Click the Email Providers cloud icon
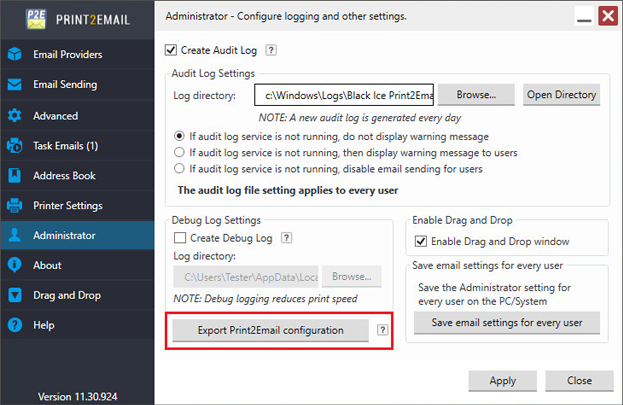623x405 pixels. [x=15, y=55]
